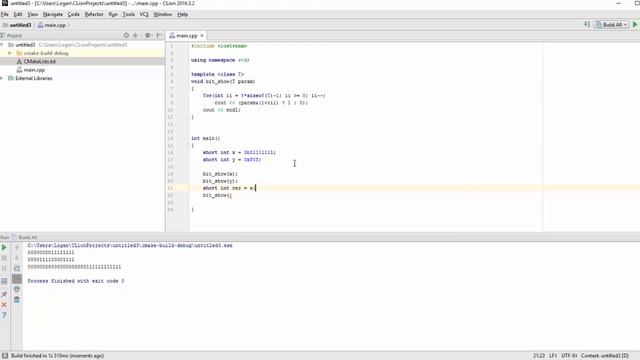Open the Build All configuration dropdown

click(611, 25)
